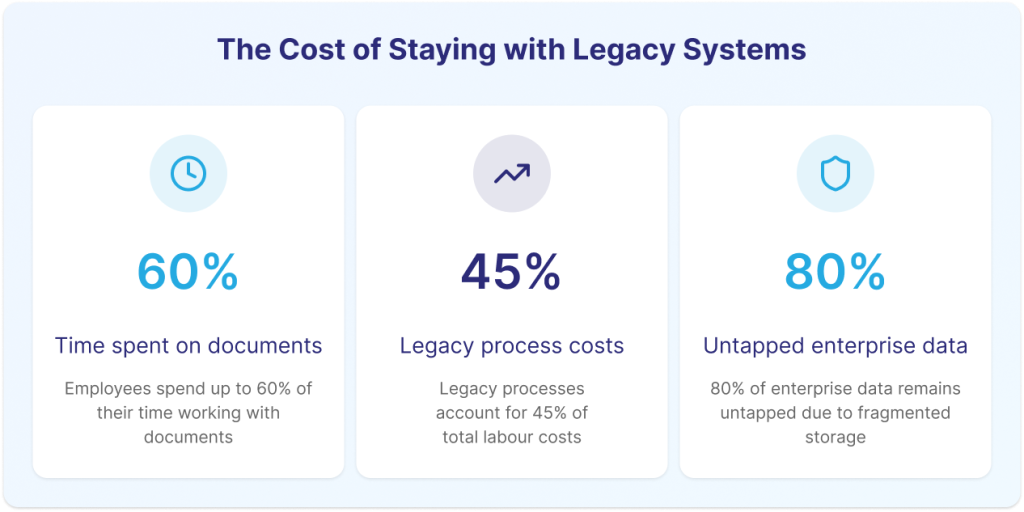
Task: Click 'The Cost of Staying with Legacy Systems' title
Action: [512, 49]
